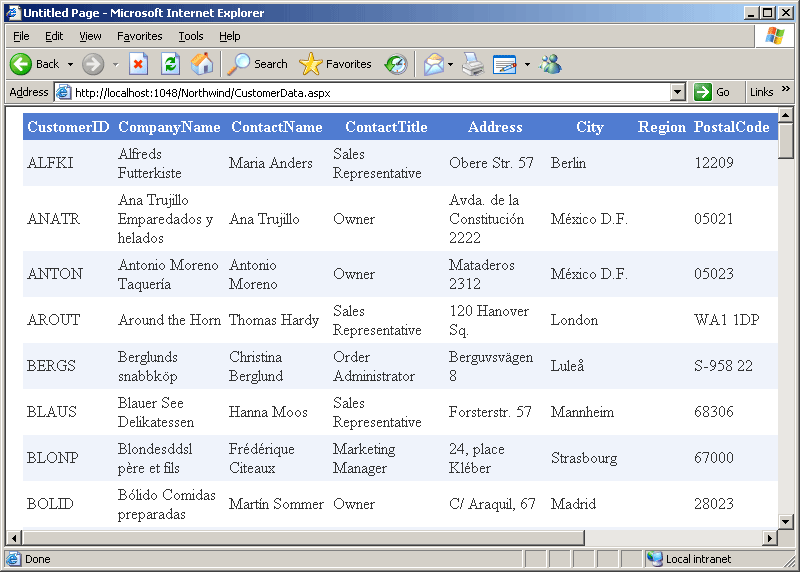
Task: Expand the Links toolbar chevron
Action: [x=786, y=91]
